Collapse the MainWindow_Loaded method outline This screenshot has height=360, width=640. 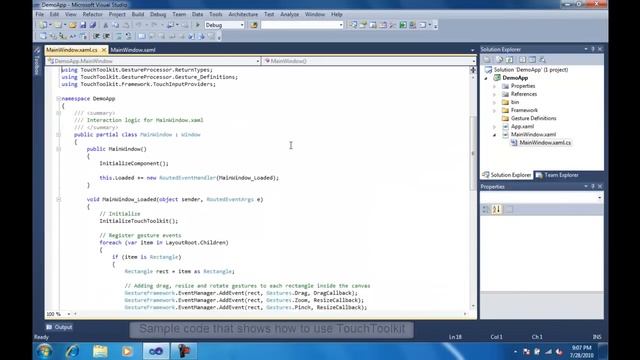58,200
